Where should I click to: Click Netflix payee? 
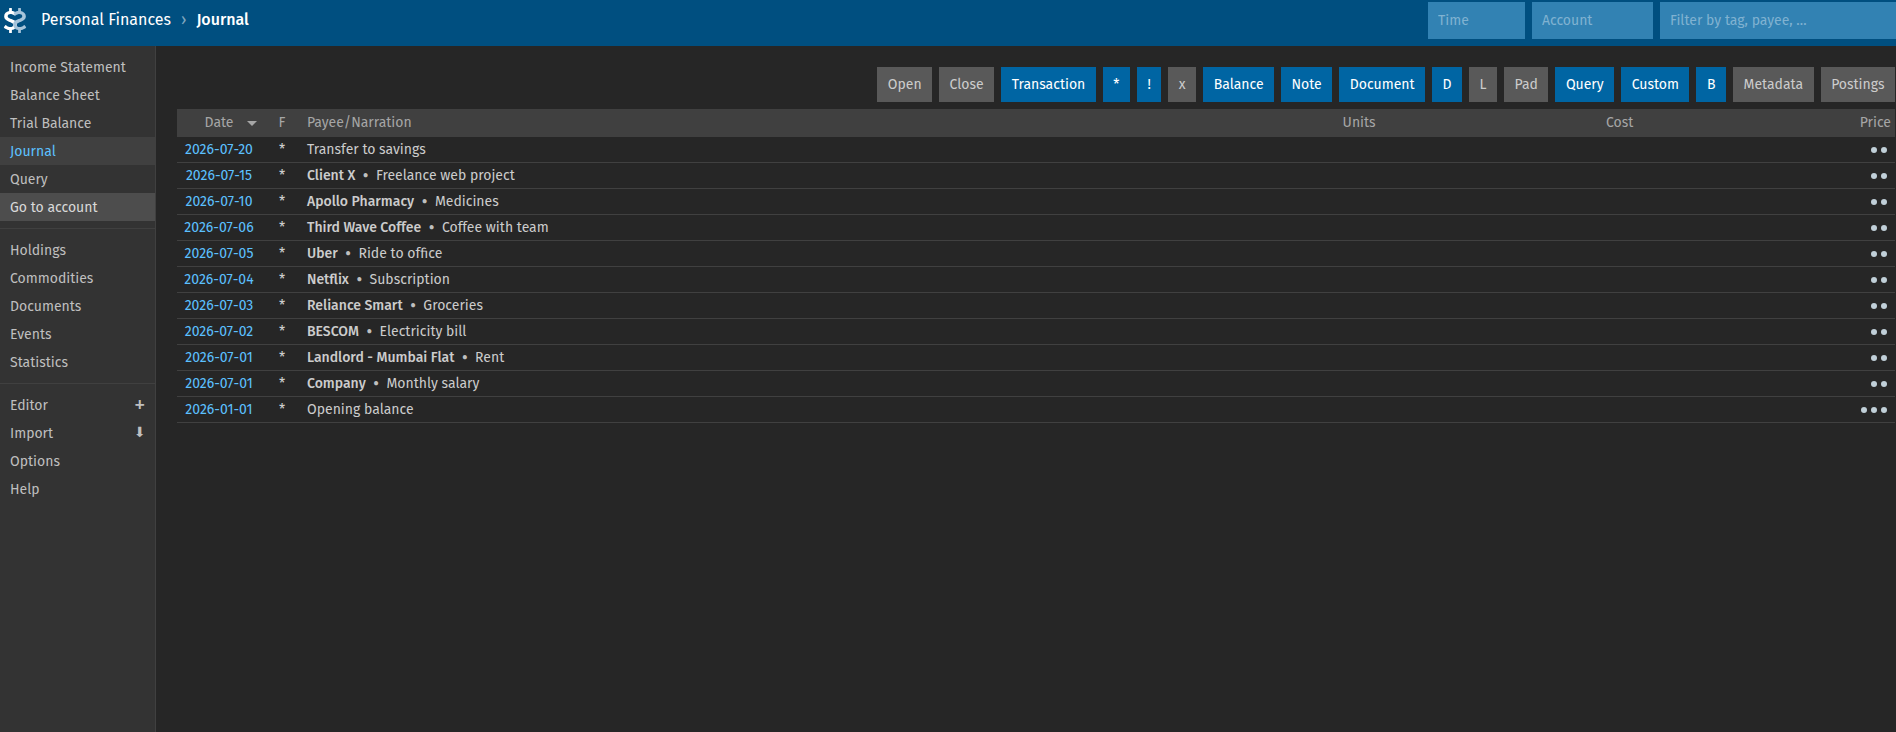[328, 279]
